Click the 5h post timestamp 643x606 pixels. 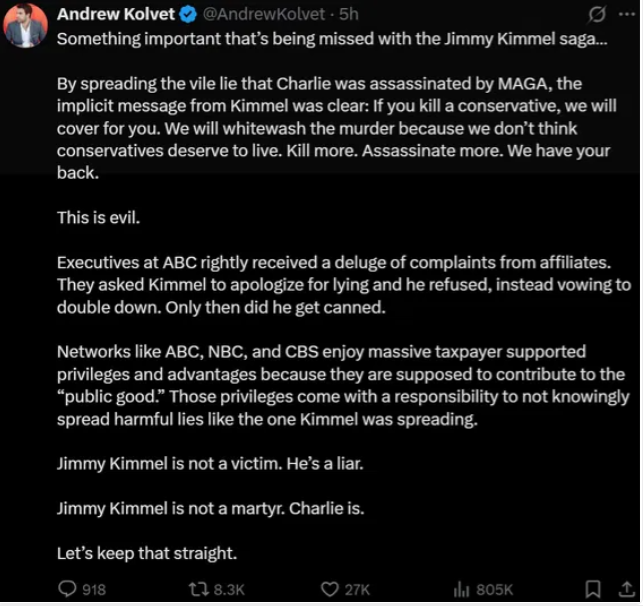click(x=349, y=14)
